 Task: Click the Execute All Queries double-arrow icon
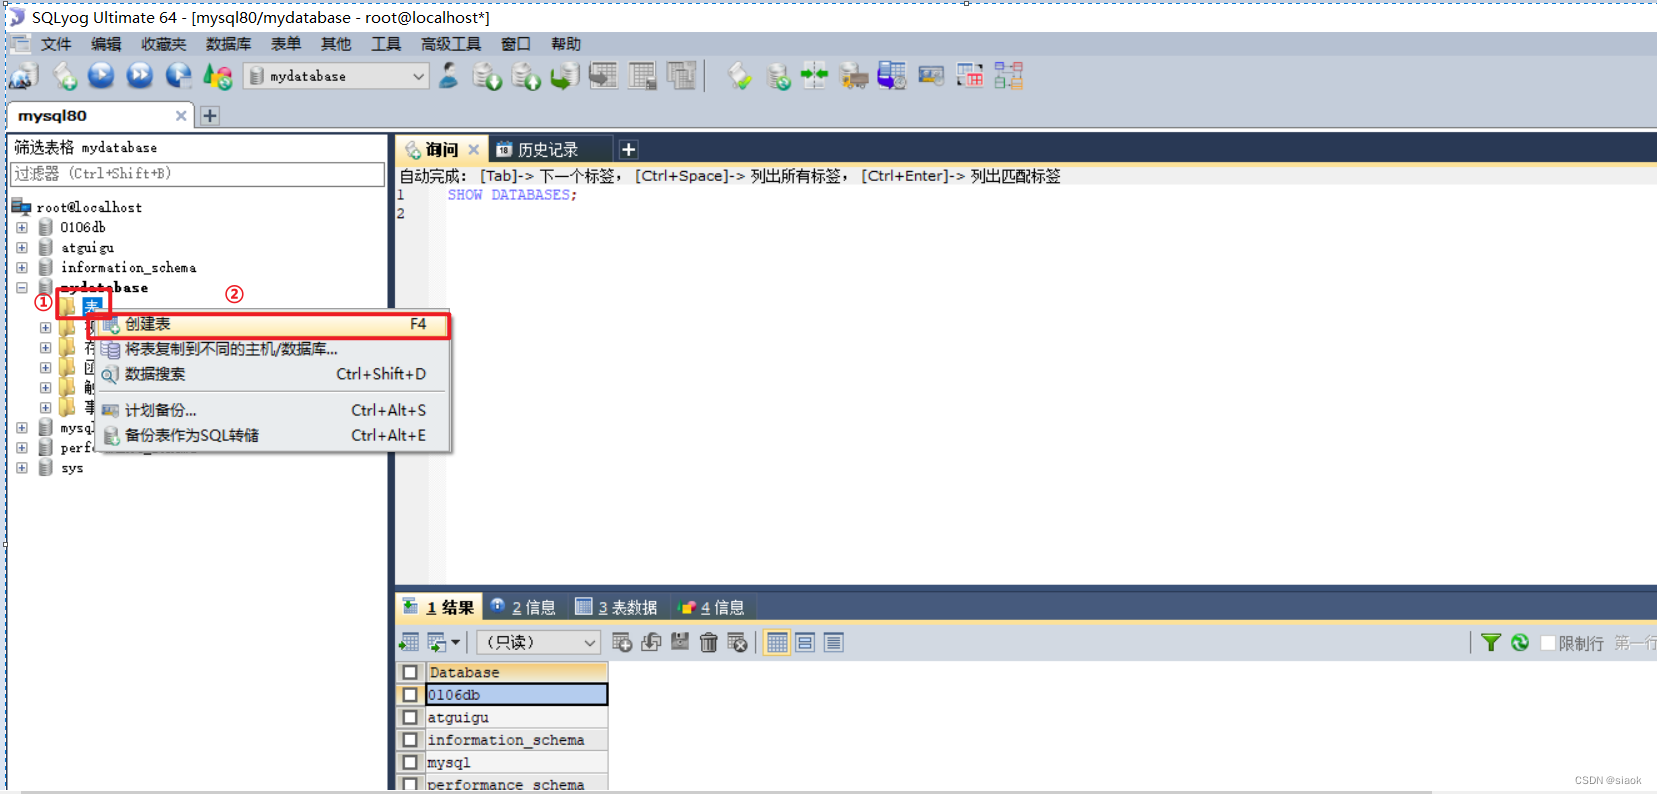coord(140,76)
